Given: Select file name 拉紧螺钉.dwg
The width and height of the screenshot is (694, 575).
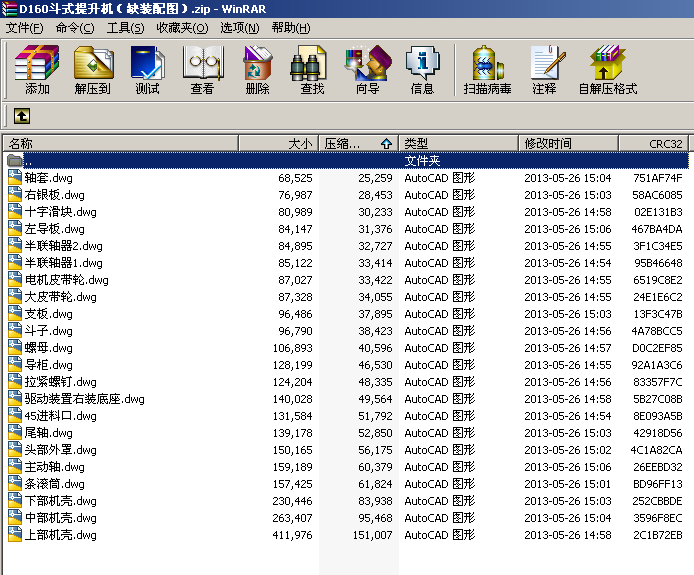Looking at the screenshot, I should [x=61, y=382].
